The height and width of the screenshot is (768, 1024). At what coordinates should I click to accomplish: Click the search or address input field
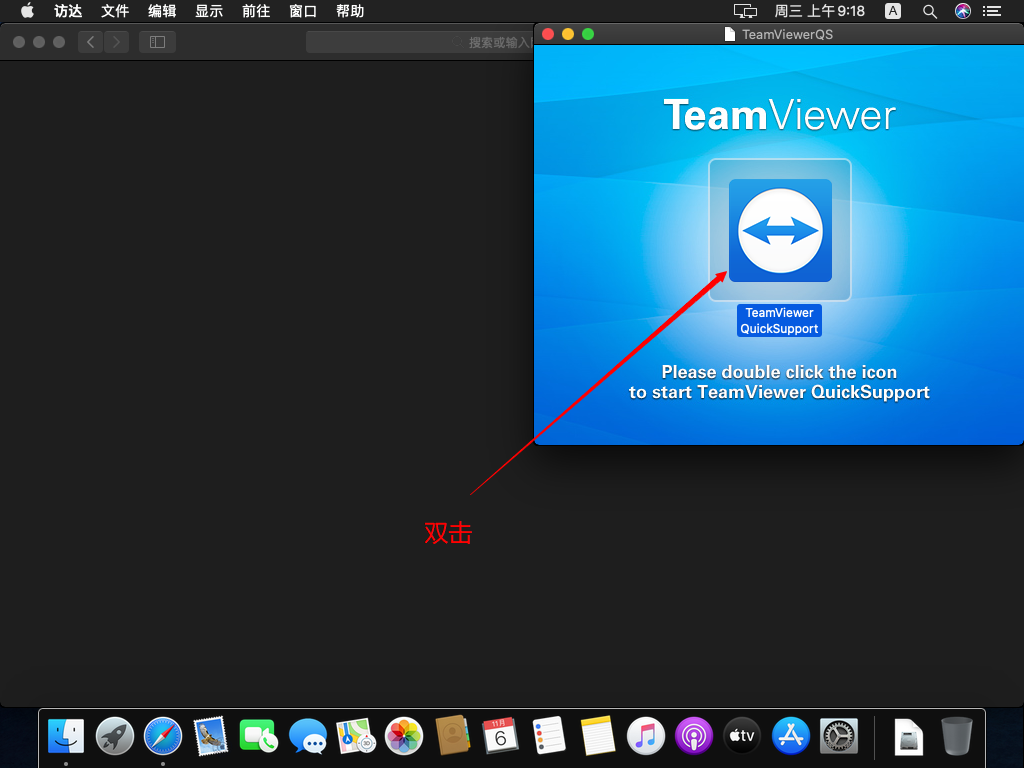[x=420, y=42]
